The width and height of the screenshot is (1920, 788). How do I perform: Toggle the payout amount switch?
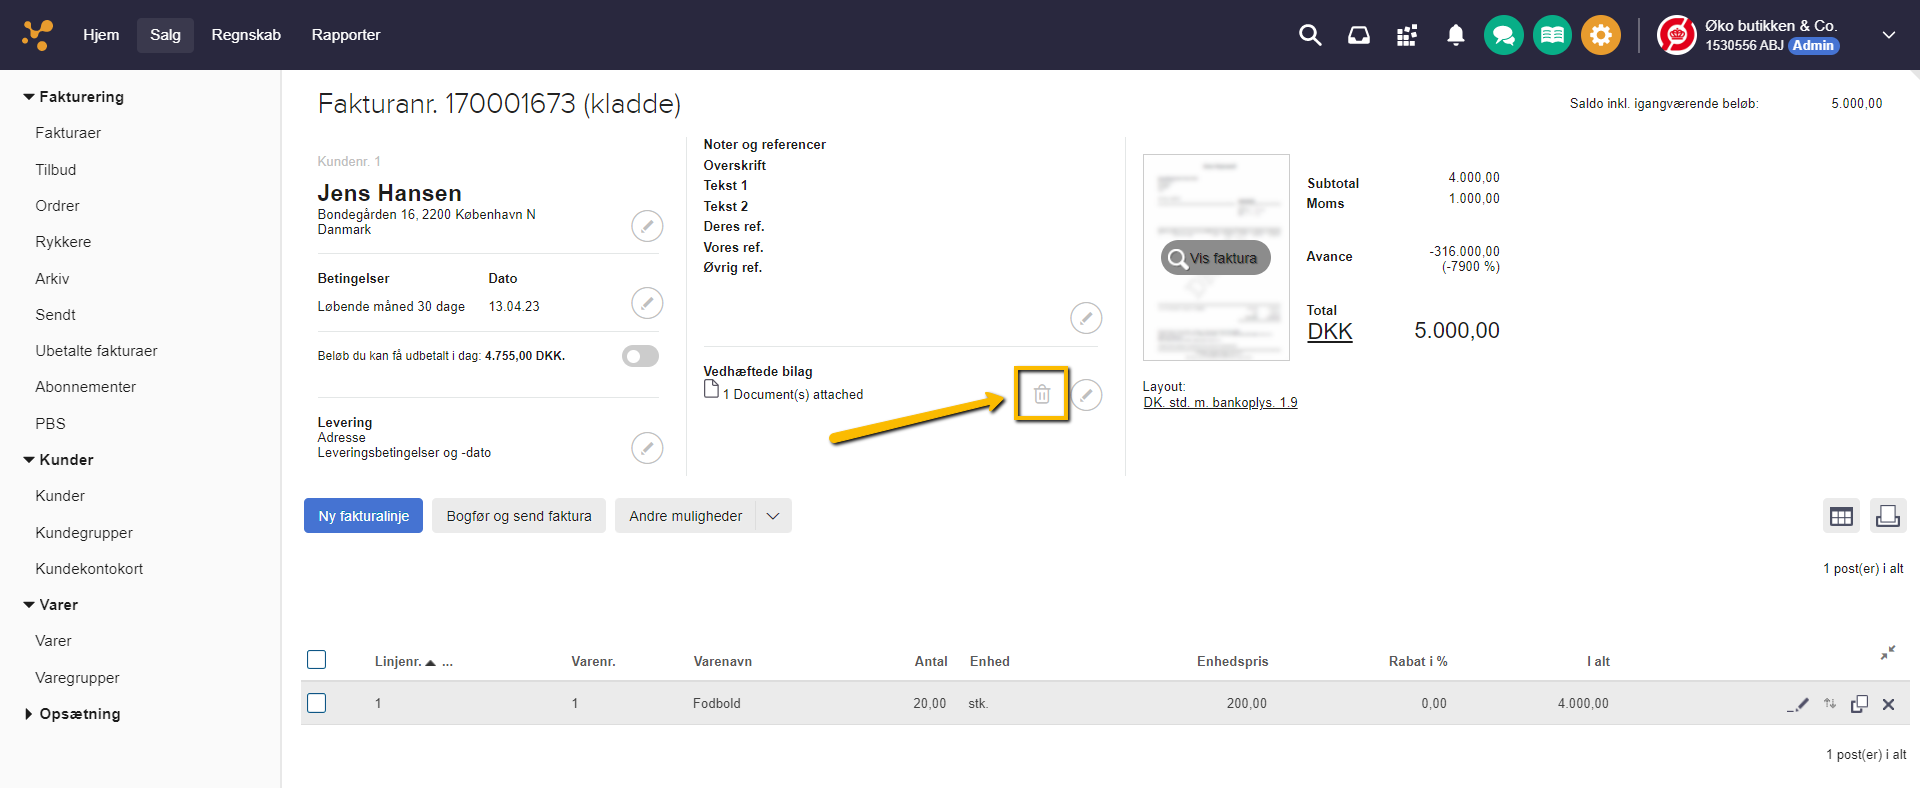[x=640, y=356]
